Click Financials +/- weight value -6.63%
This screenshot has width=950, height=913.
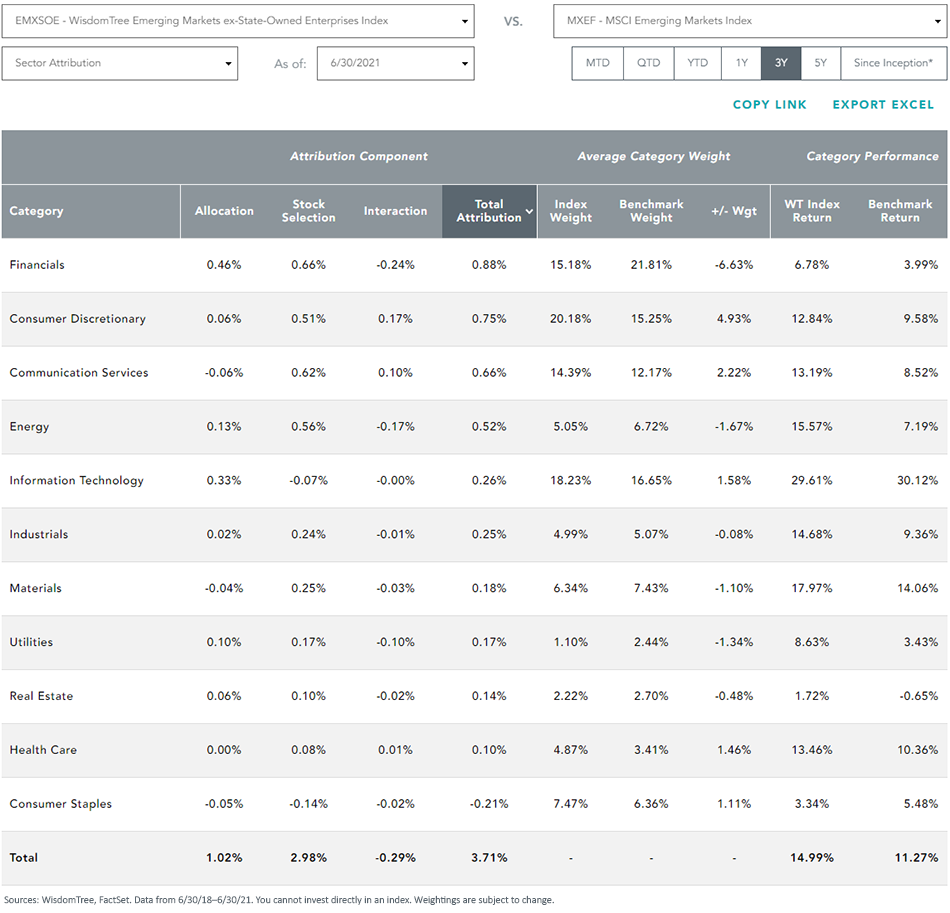coord(734,265)
